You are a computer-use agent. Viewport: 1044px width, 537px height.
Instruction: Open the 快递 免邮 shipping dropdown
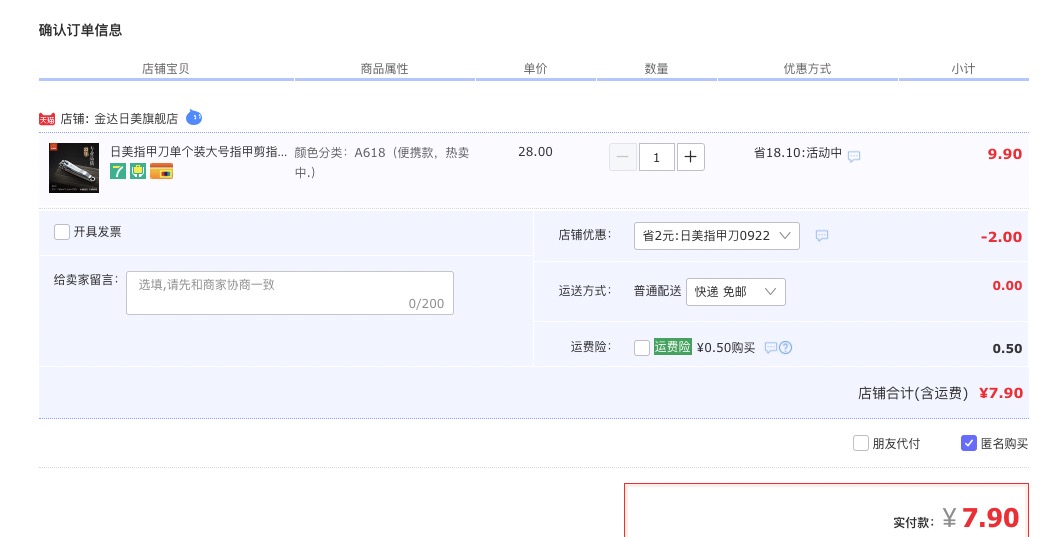[x=736, y=291]
